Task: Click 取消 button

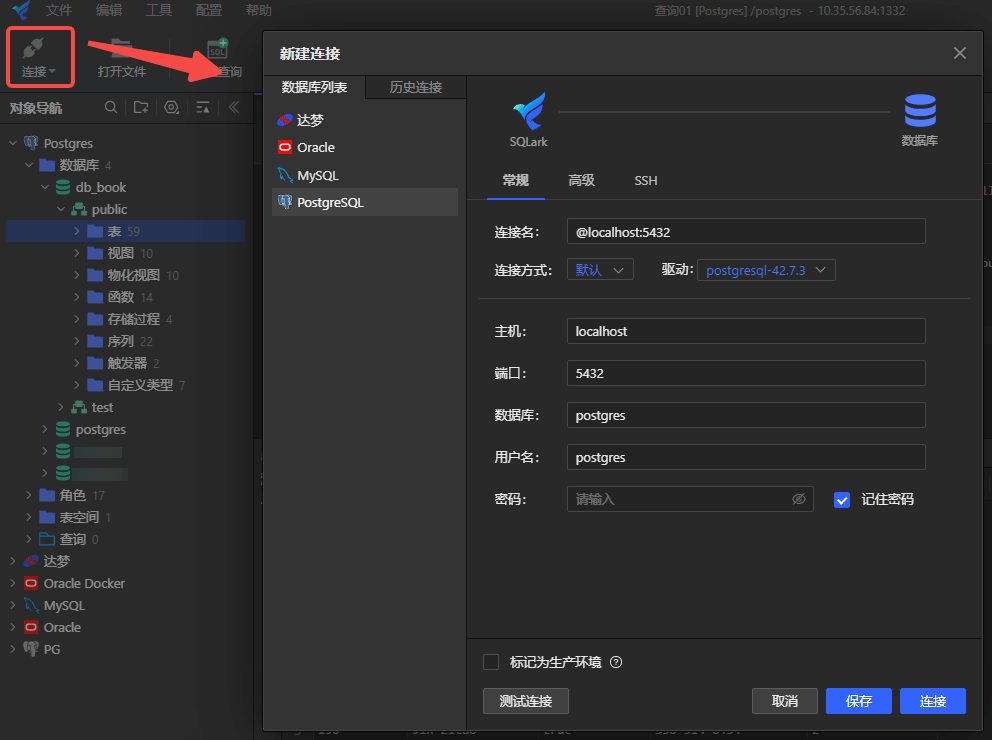Action: tap(784, 701)
